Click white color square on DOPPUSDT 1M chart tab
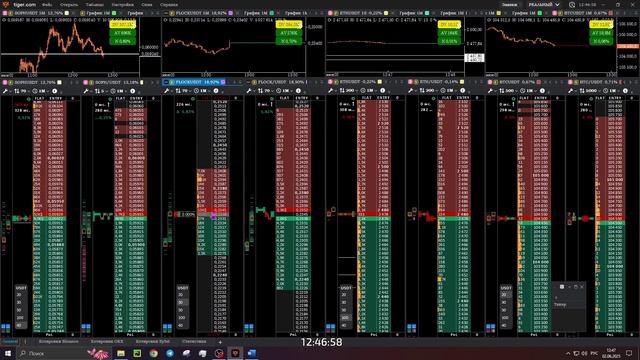640x360 pixels. (x=67, y=13)
